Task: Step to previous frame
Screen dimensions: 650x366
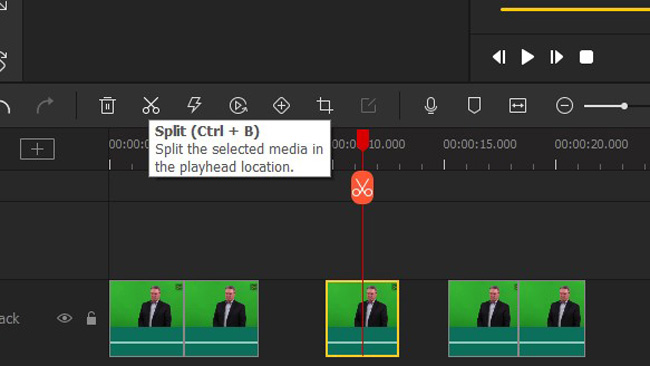Action: click(499, 57)
